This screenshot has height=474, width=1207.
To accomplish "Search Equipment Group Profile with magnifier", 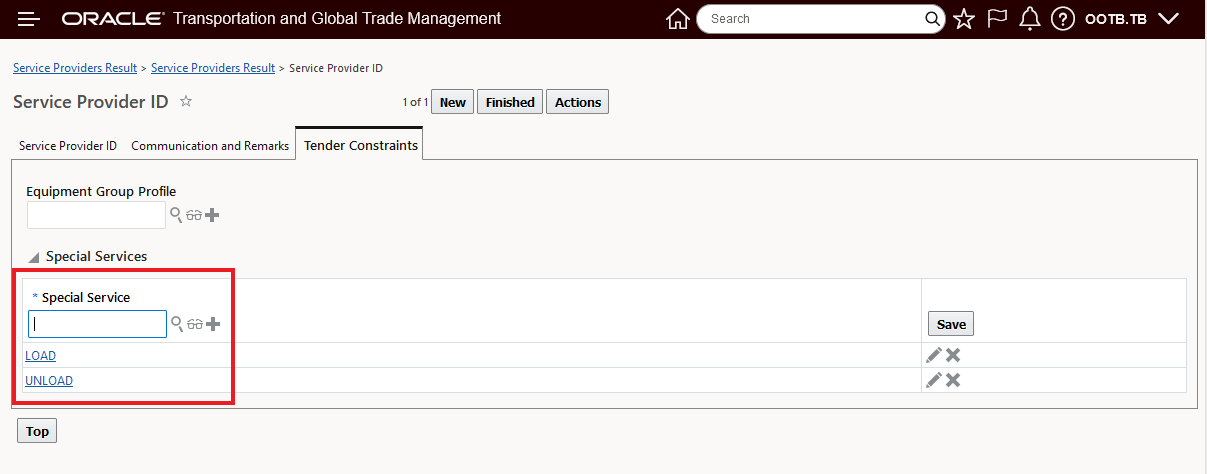I will (176, 215).
